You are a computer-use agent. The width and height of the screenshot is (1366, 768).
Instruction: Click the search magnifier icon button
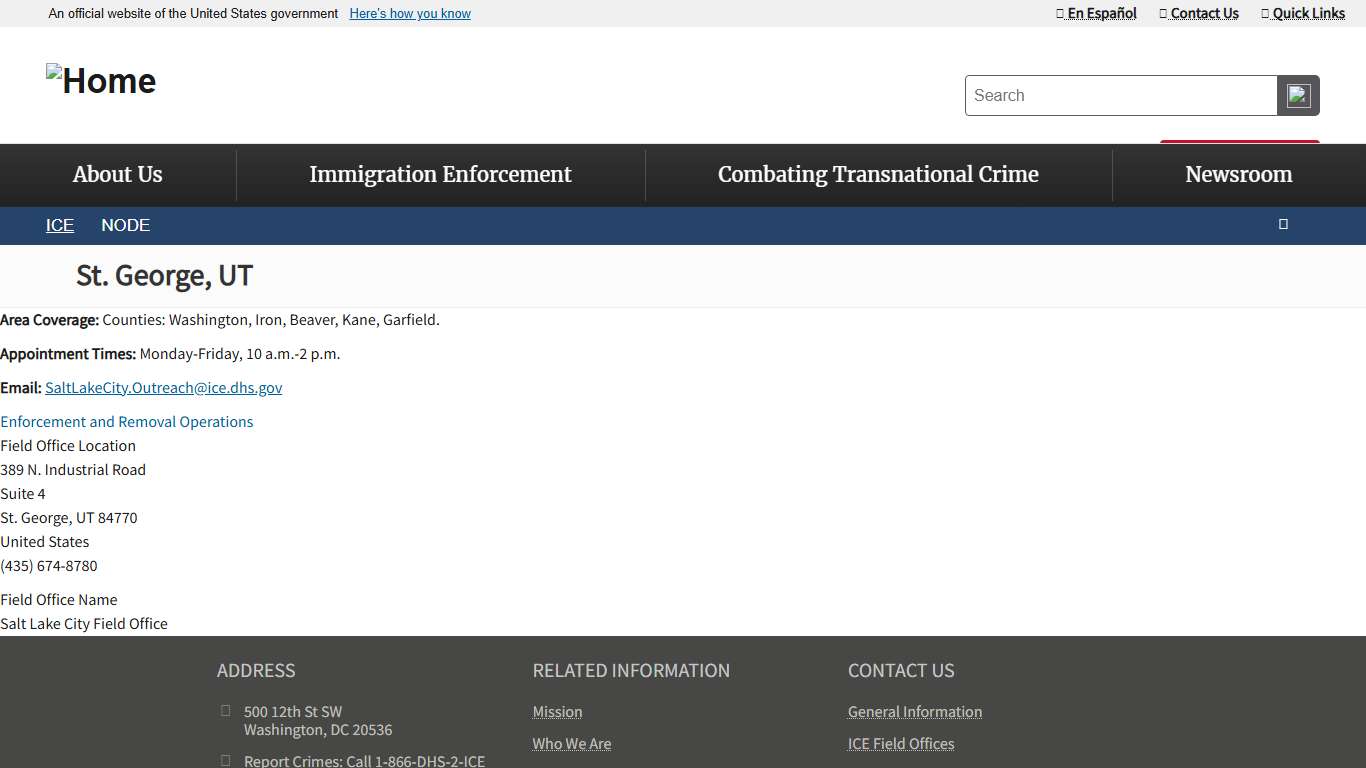click(1298, 96)
